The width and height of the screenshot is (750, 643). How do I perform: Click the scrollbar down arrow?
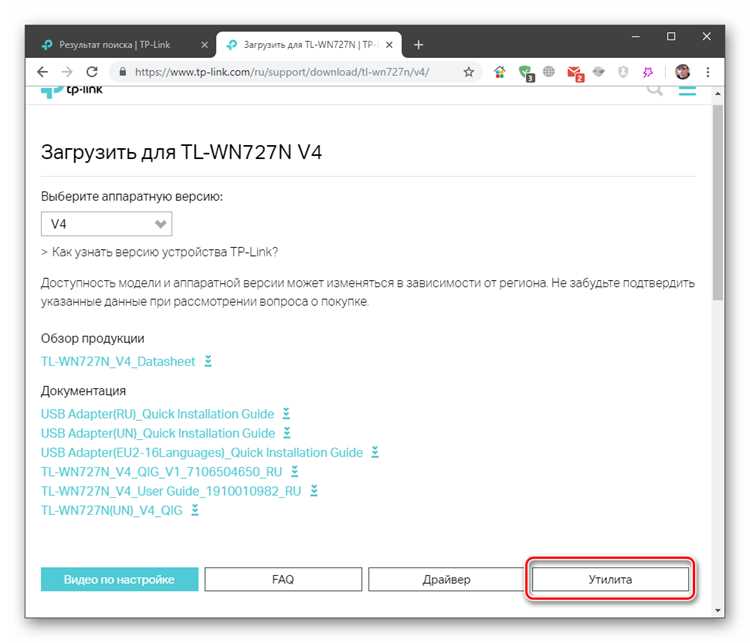tap(717, 610)
